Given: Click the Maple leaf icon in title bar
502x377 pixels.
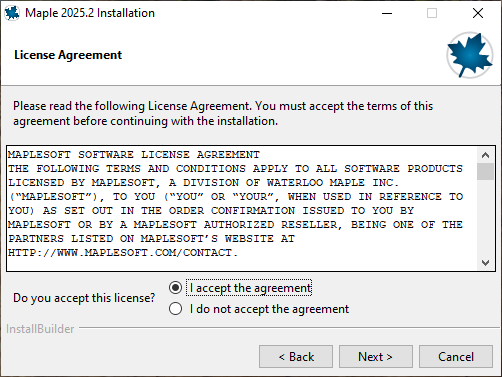Looking at the screenshot, I should point(12,13).
